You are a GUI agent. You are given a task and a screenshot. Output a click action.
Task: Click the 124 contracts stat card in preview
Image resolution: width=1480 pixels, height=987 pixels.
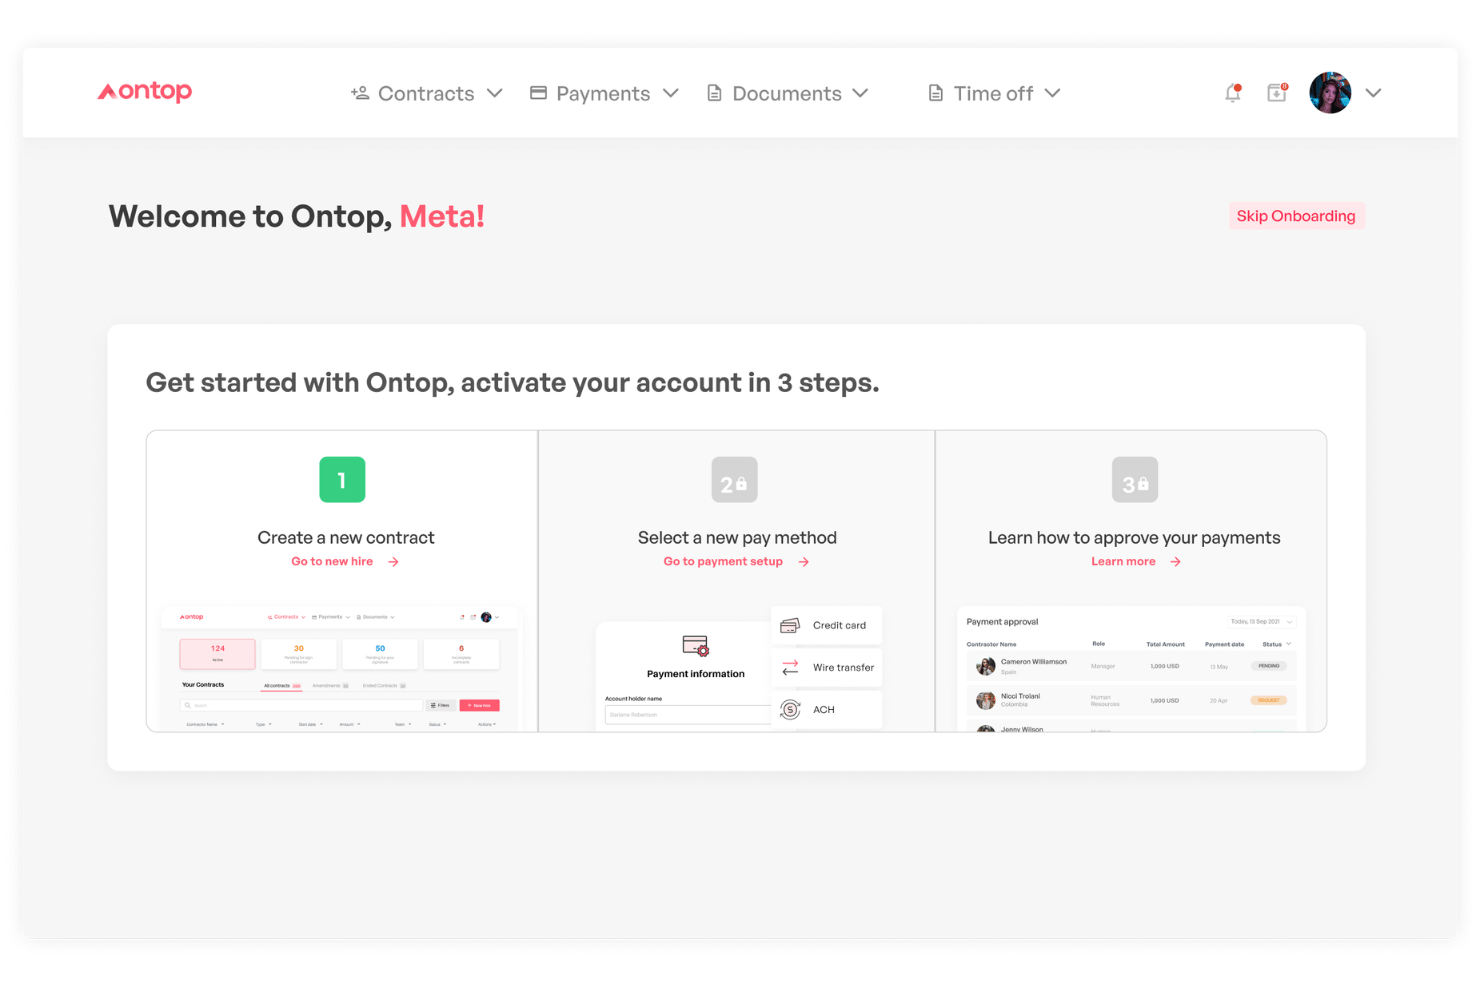tap(218, 654)
